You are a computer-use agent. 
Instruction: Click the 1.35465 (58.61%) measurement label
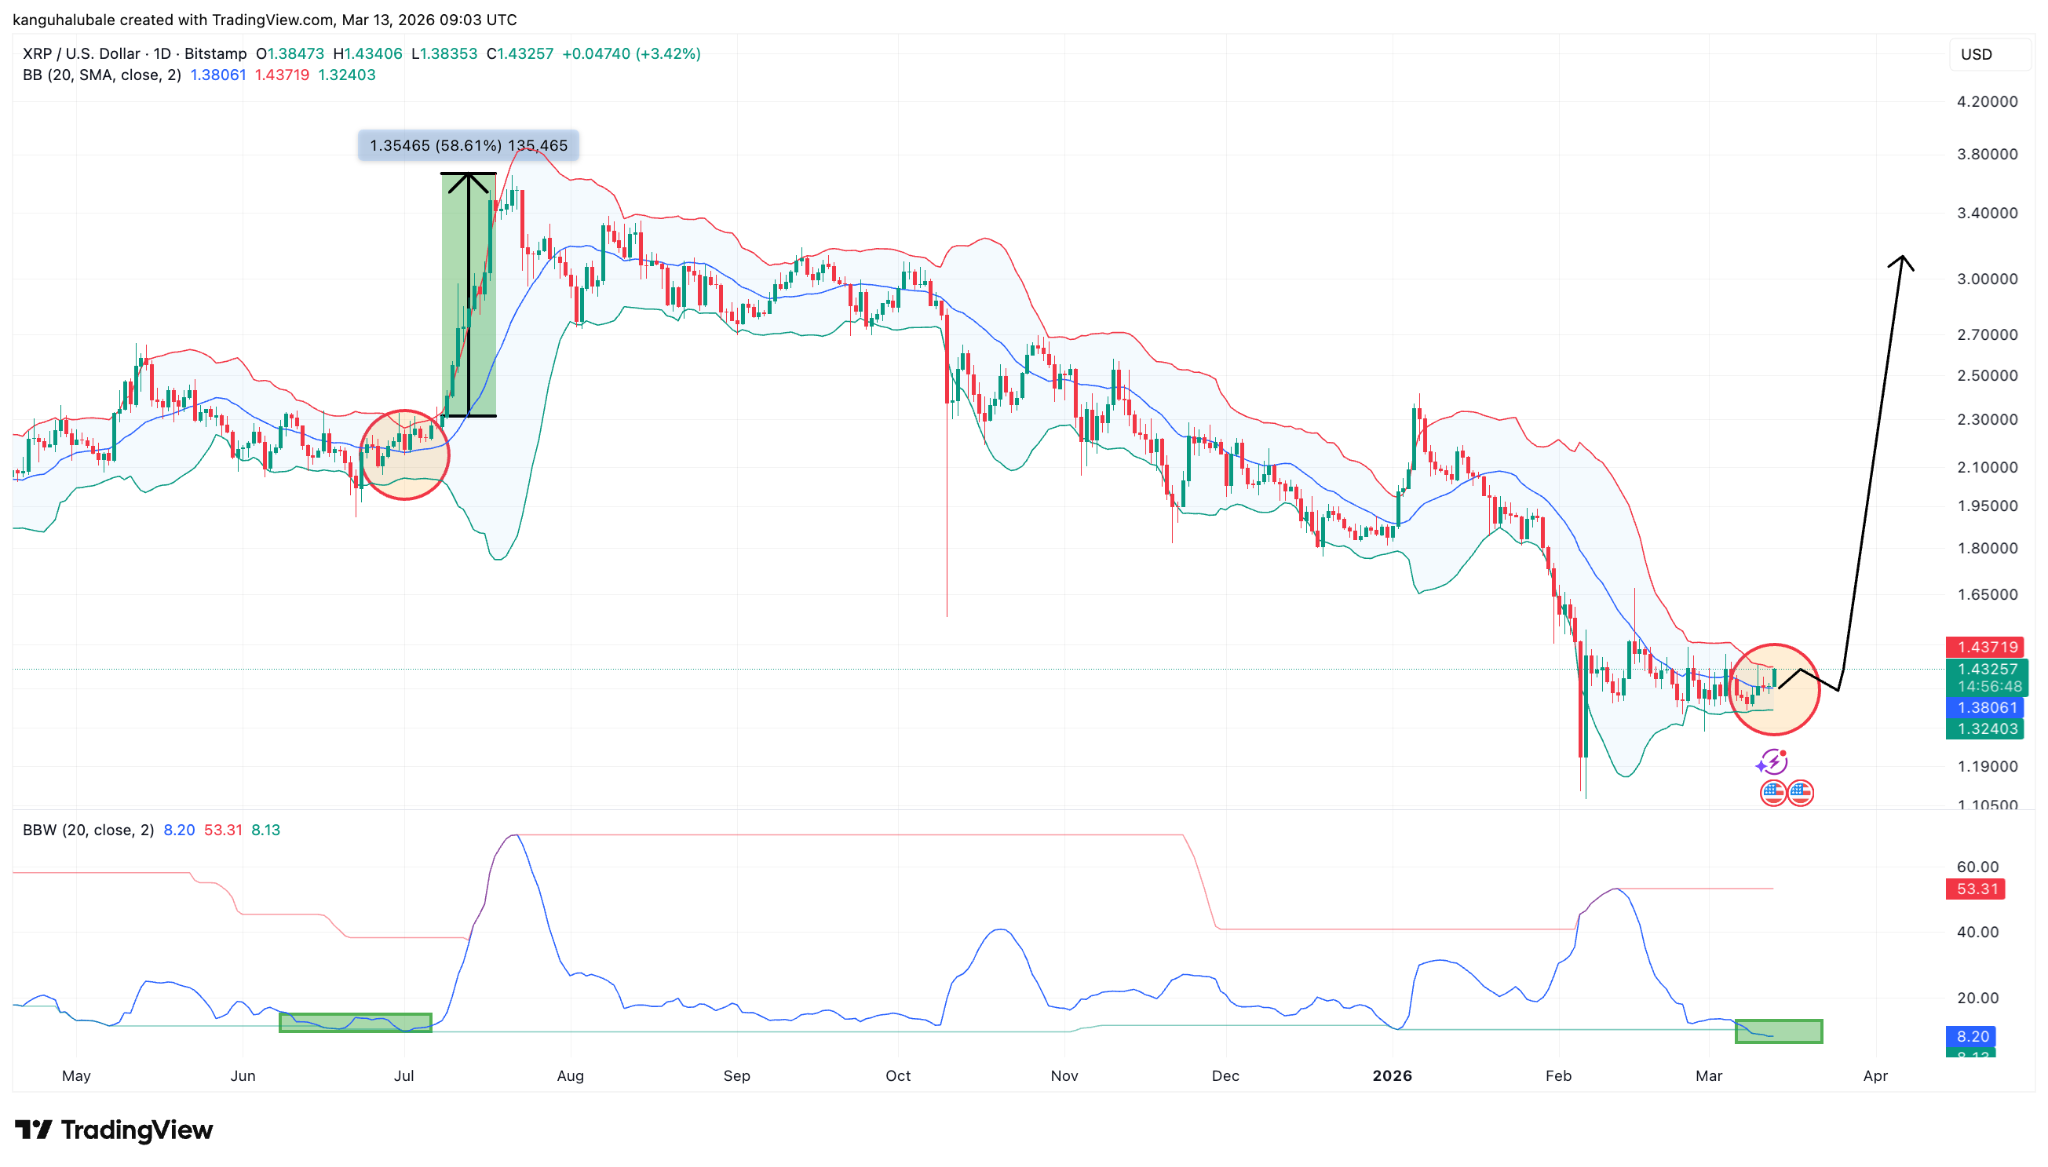tap(468, 145)
